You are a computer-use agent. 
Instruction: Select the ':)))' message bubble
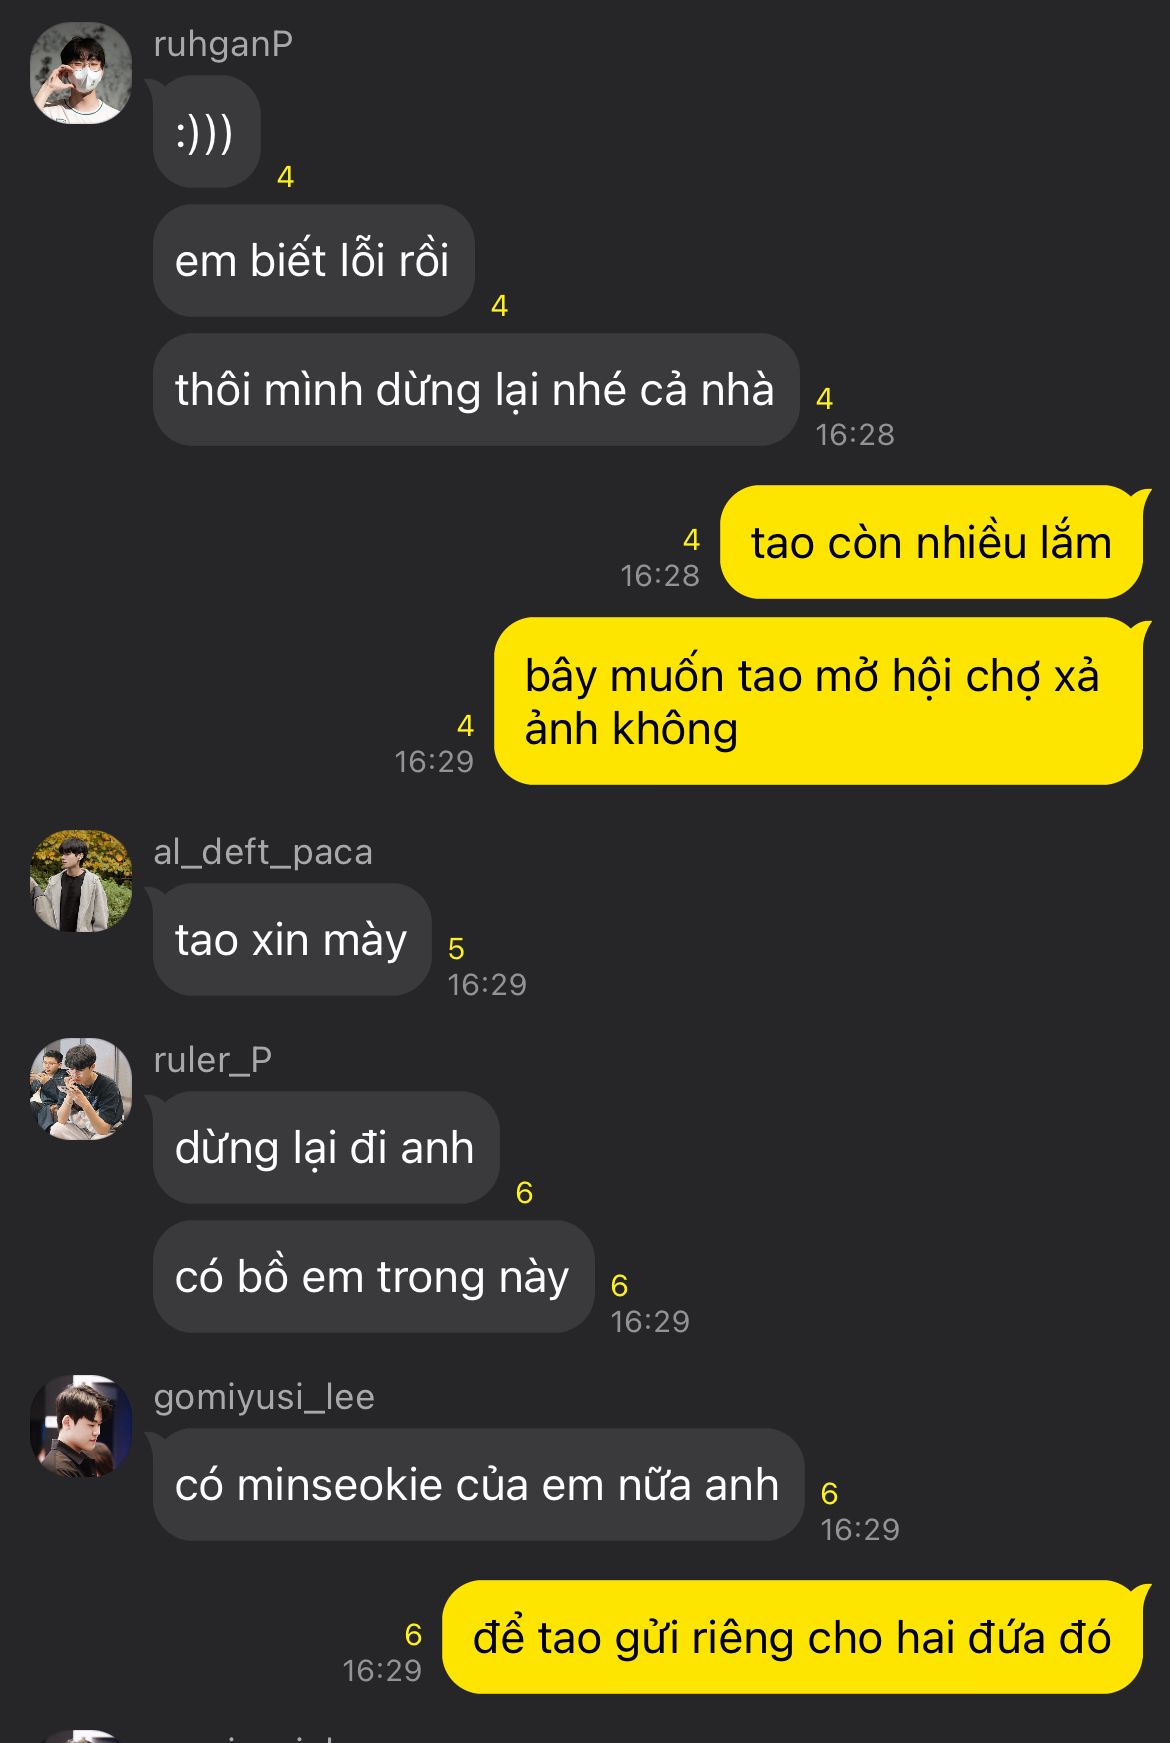tap(205, 132)
